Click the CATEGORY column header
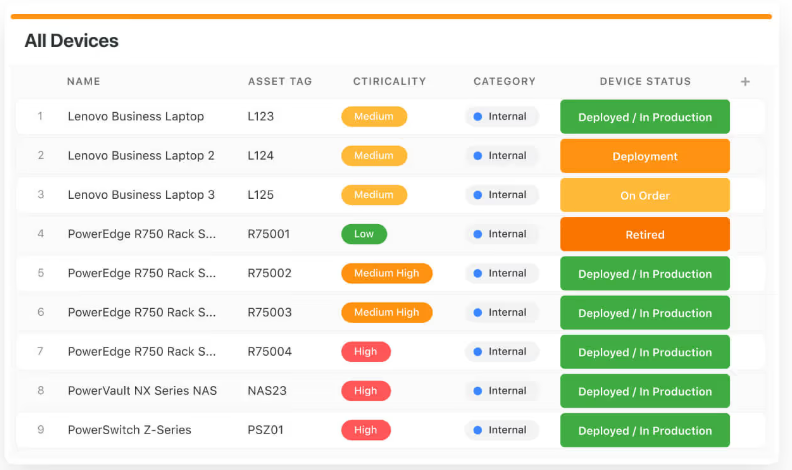This screenshot has width=792, height=470. 505,81
